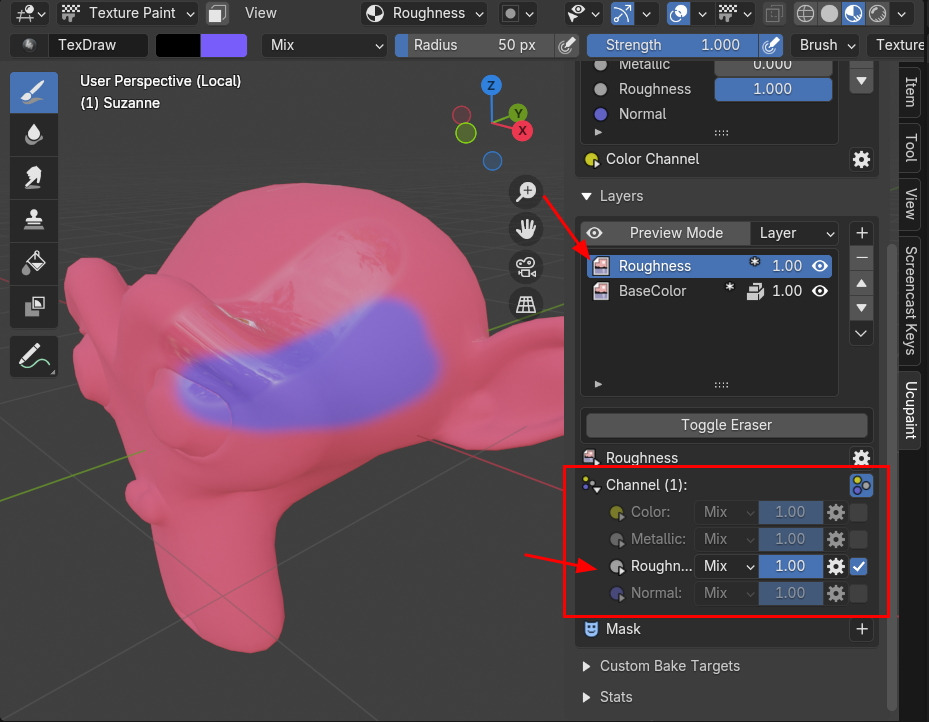Viewport: 929px width, 722px height.
Task: Toggle Radius pressure sensitivity pen icon
Action: pyautogui.click(x=567, y=45)
